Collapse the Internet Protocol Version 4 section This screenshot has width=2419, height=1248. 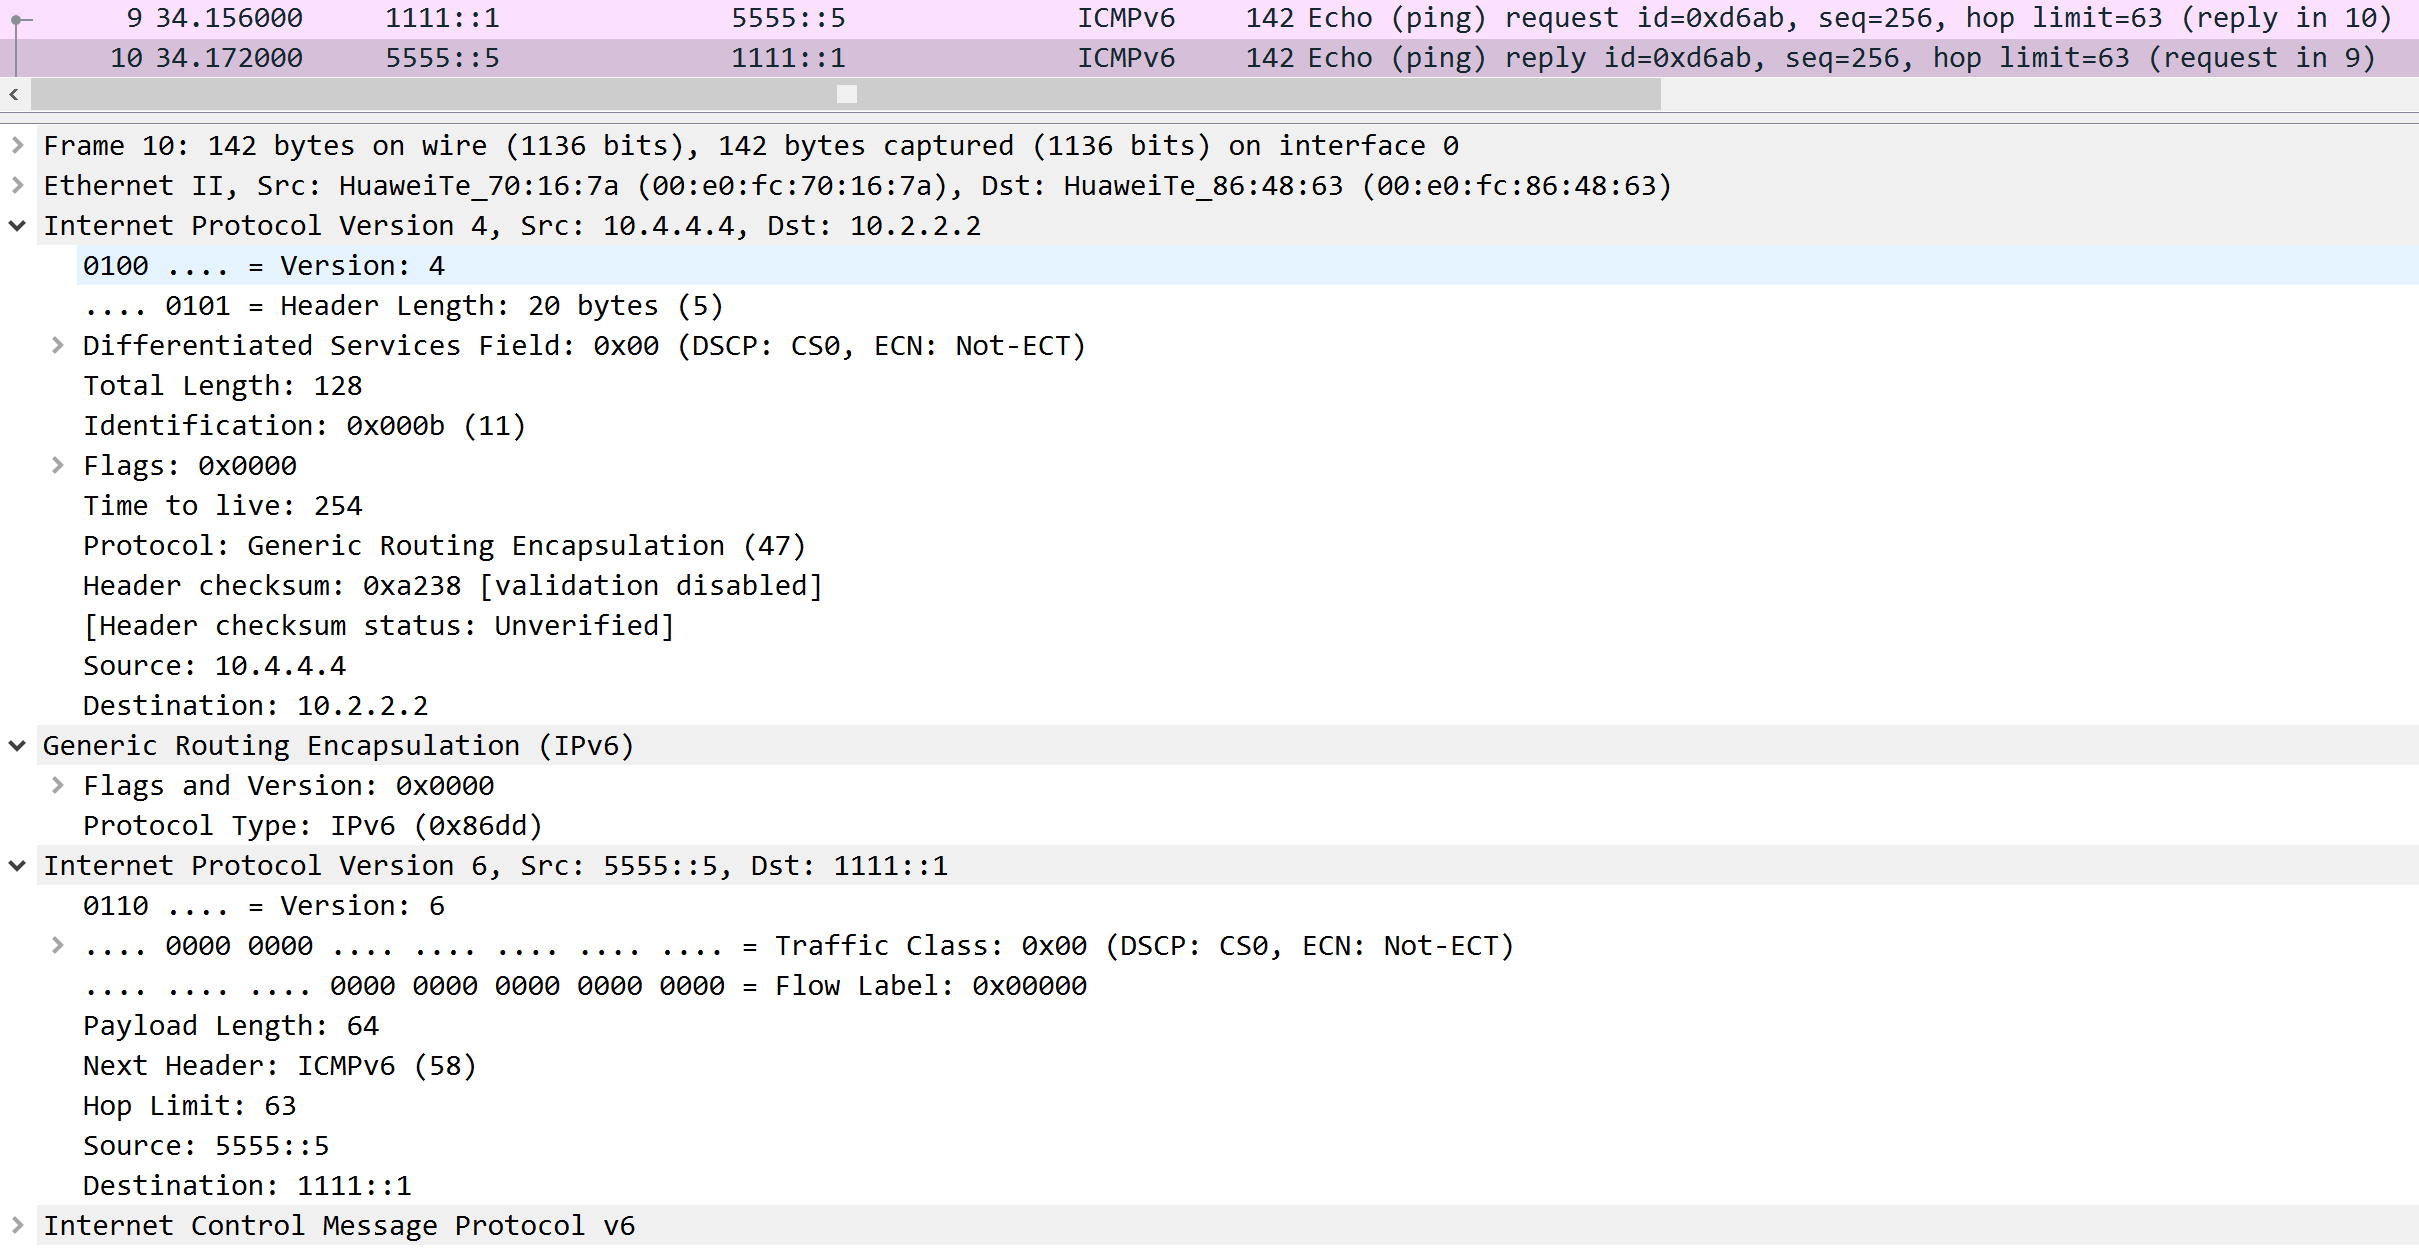[17, 226]
